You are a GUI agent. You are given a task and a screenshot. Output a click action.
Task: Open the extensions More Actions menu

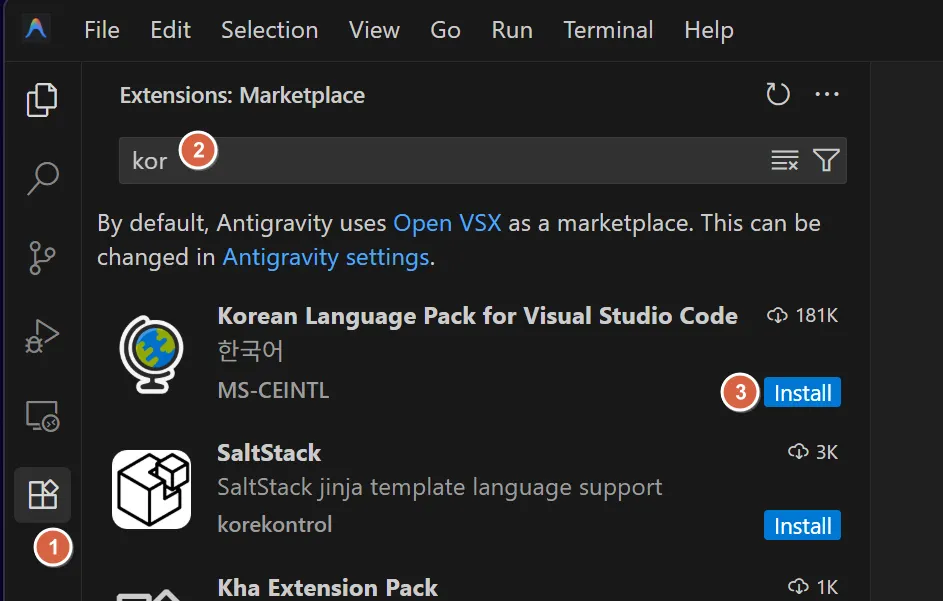(827, 94)
